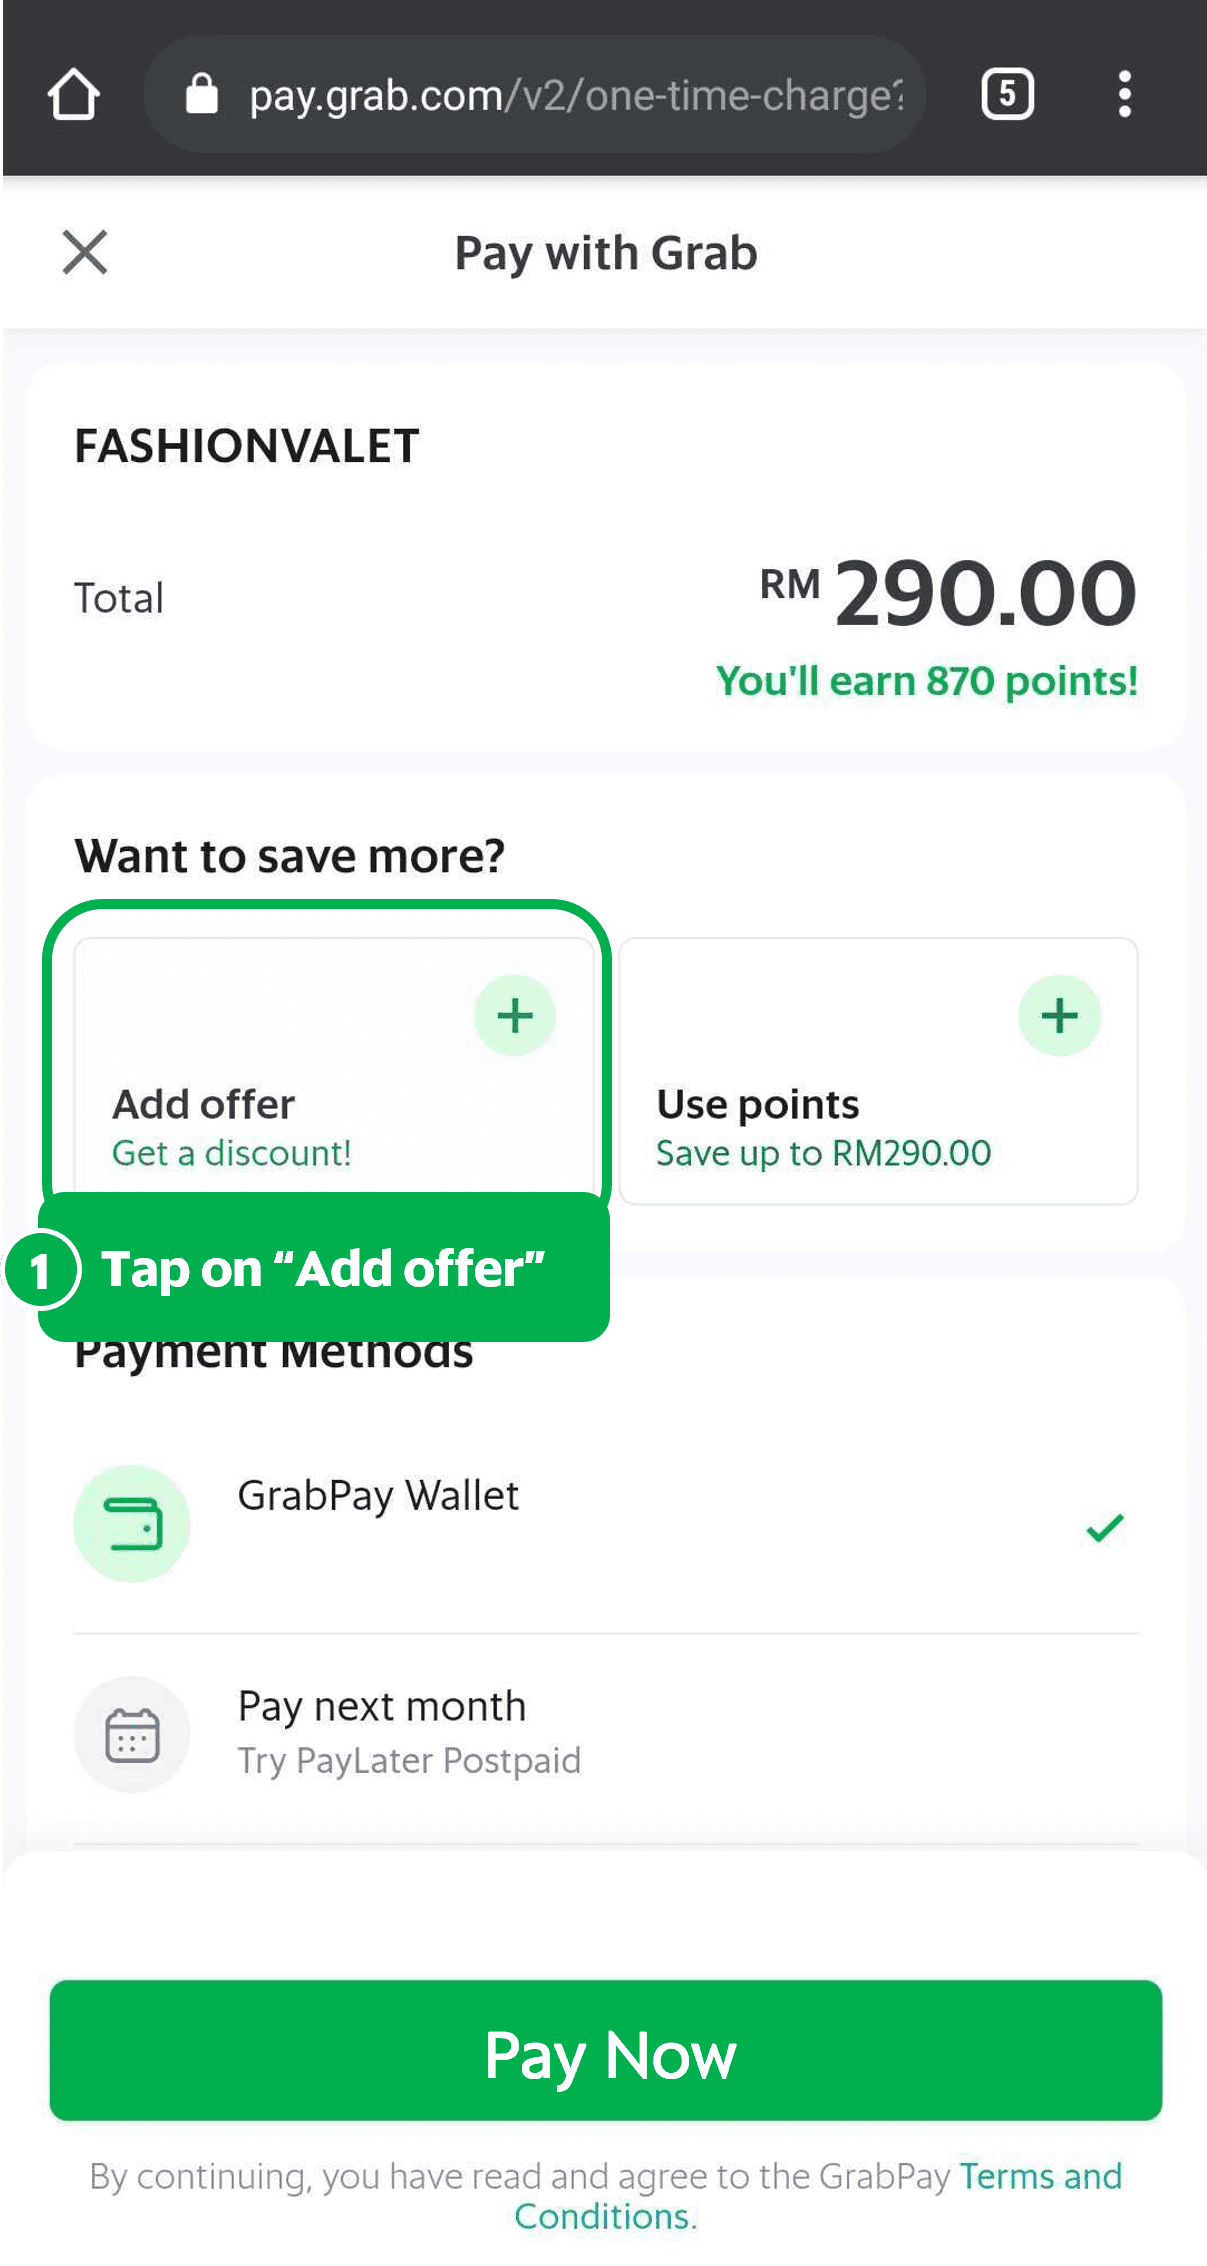
Task: Tap the plus icon on the Add offer card
Action: coord(514,1015)
